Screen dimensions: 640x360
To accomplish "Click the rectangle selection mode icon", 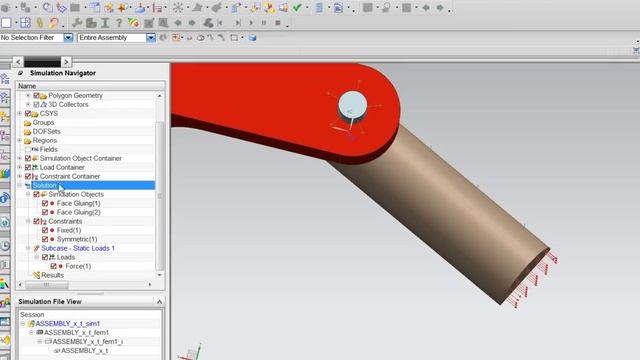I will point(234,38).
